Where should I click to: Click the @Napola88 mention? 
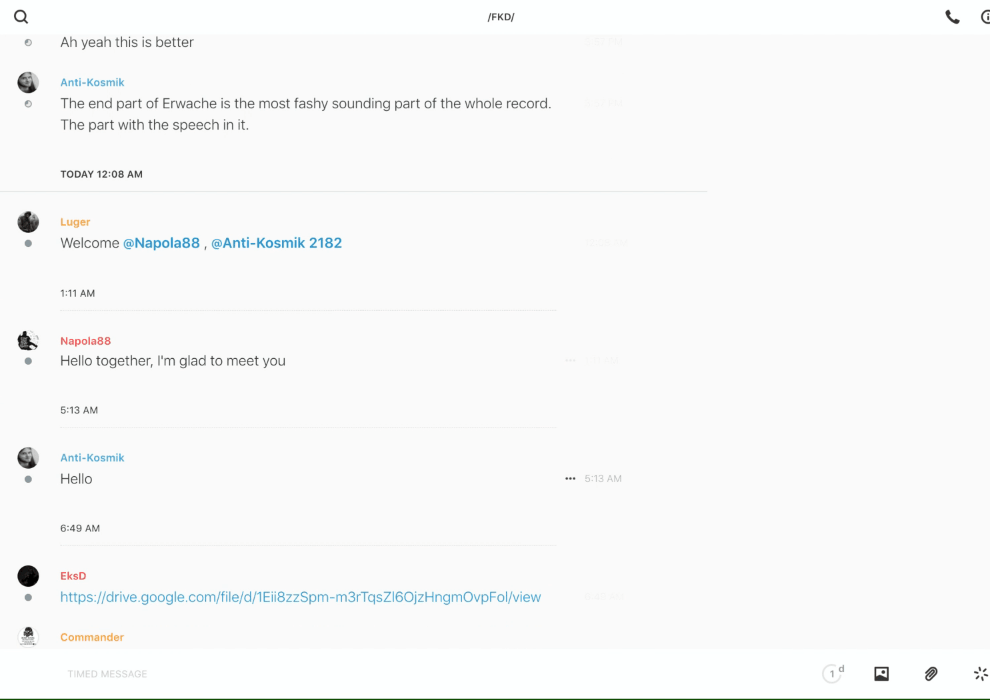(161, 243)
